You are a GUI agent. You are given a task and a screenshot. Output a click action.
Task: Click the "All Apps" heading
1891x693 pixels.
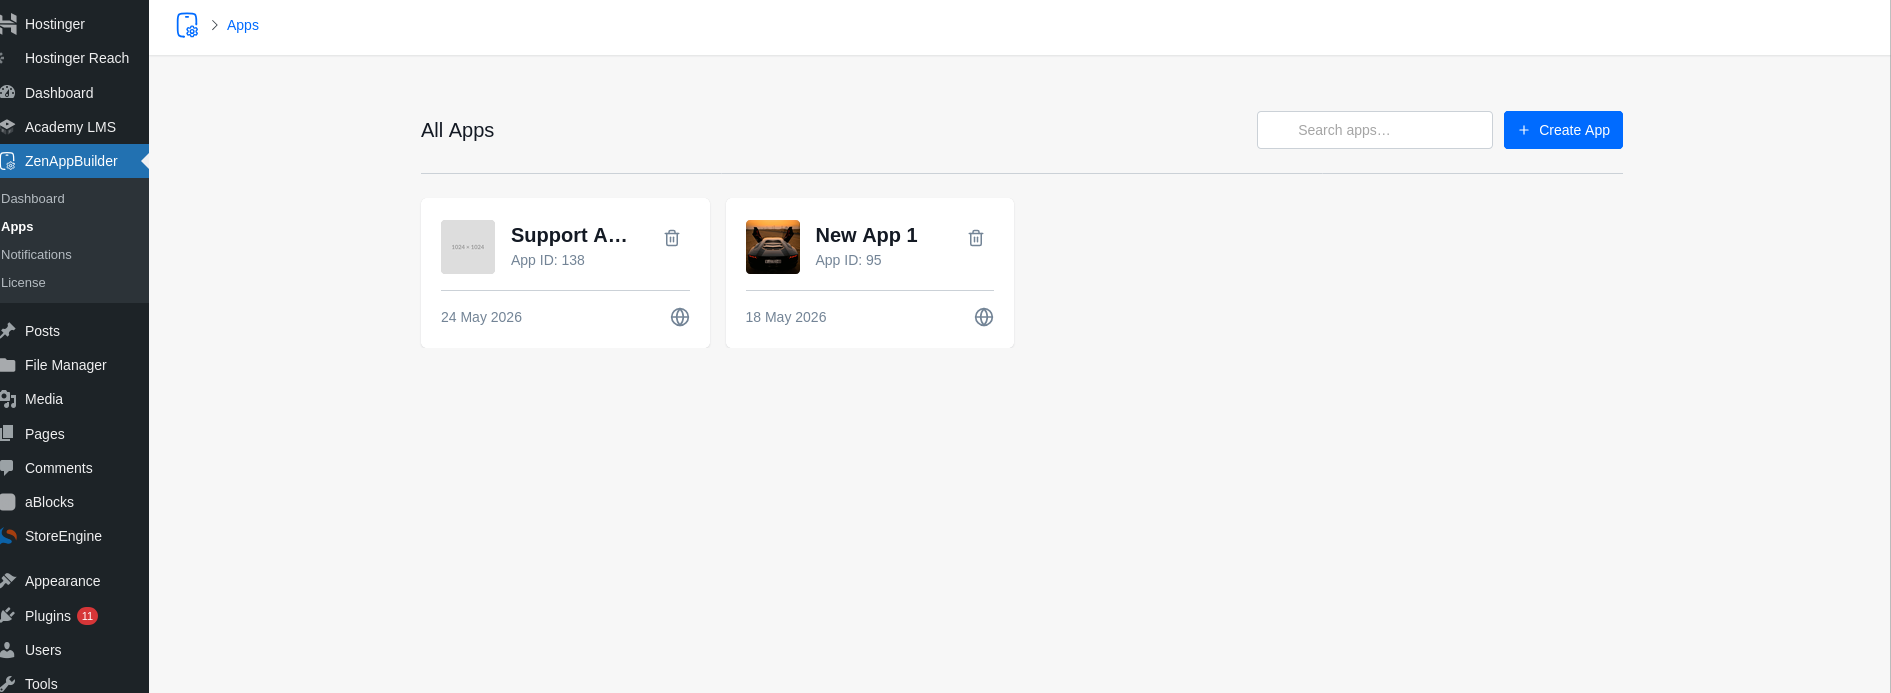coord(457,130)
